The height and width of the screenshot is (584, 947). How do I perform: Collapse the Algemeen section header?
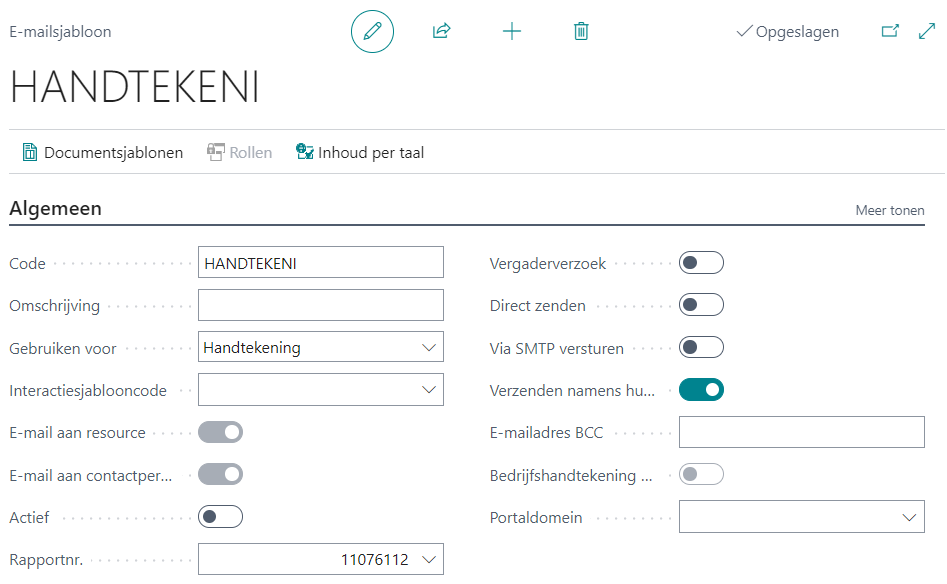coord(56,210)
